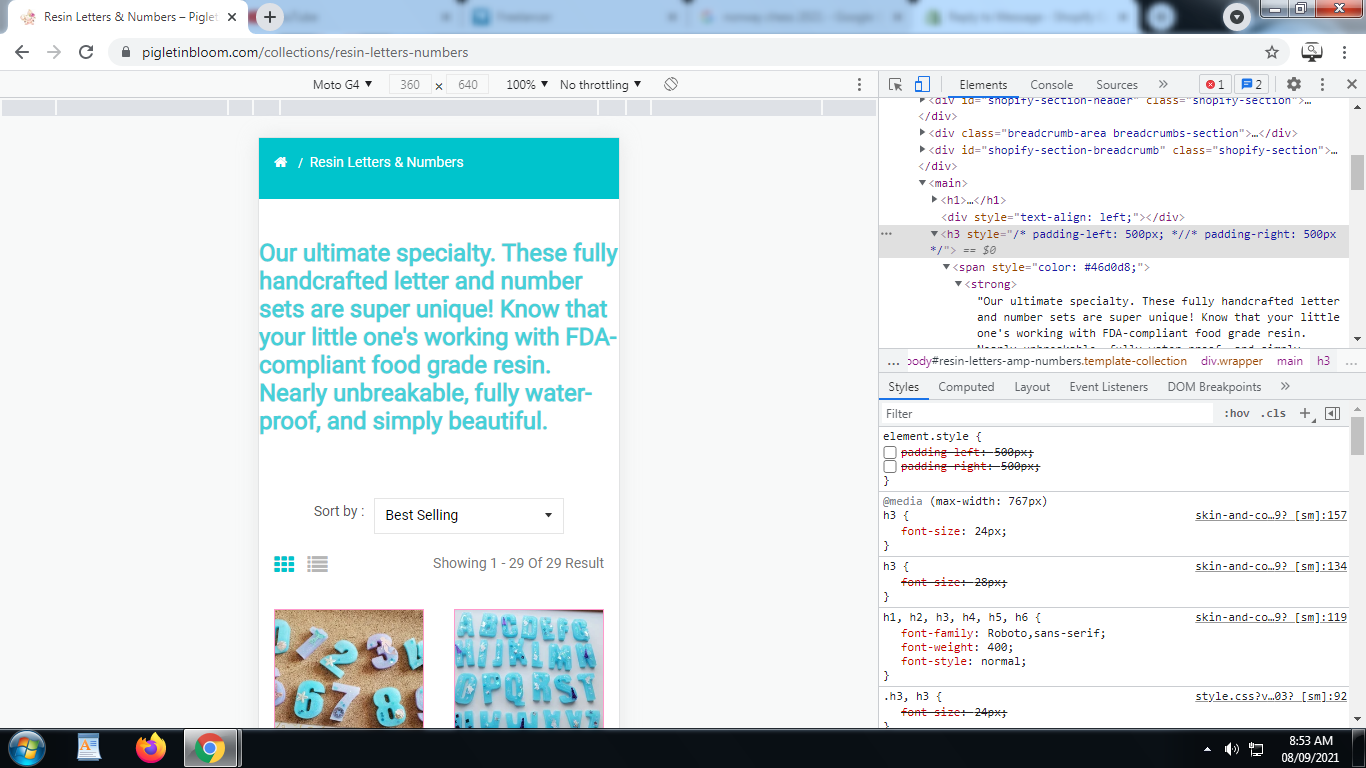Open the Best Selling sort dropdown
1366x768 pixels.
469,515
